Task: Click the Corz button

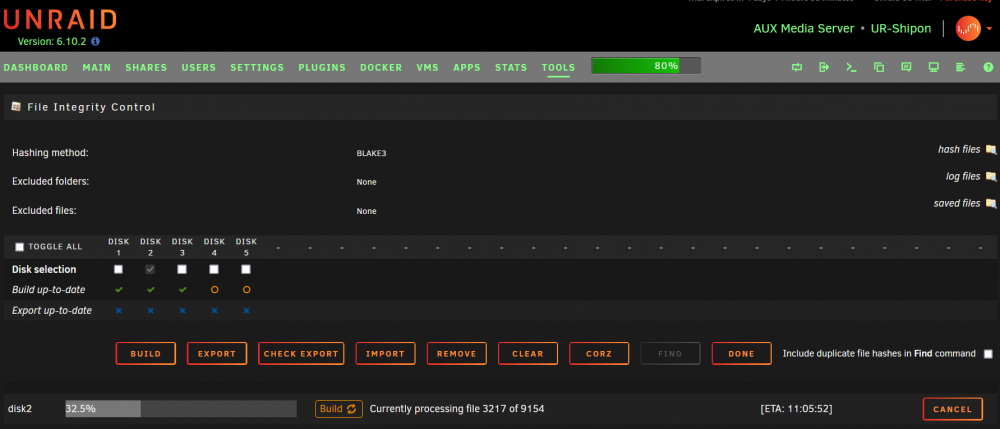Action: [x=599, y=354]
